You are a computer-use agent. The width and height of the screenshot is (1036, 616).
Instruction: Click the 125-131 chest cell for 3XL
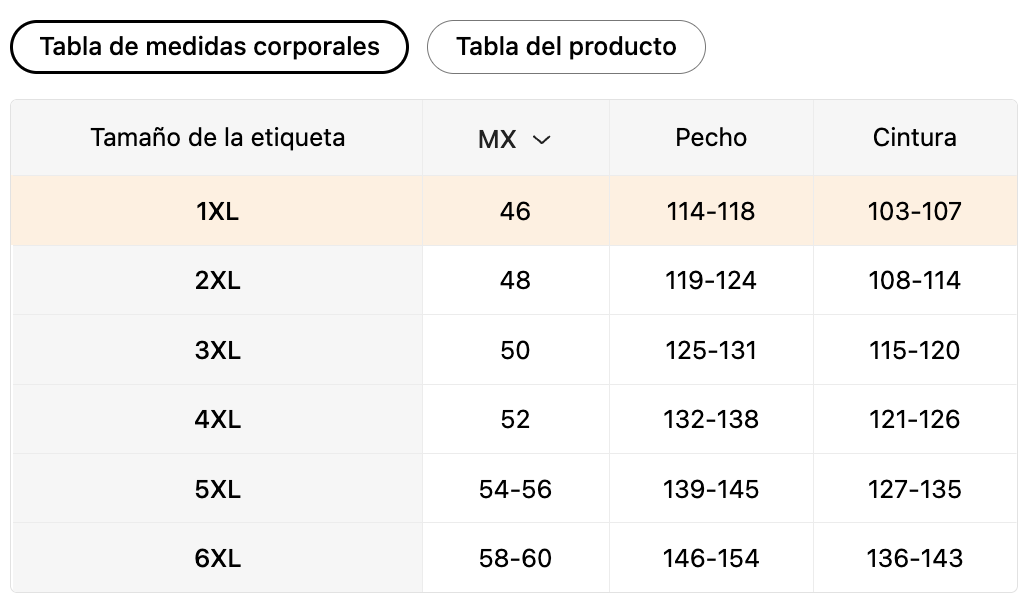pyautogui.click(x=711, y=350)
